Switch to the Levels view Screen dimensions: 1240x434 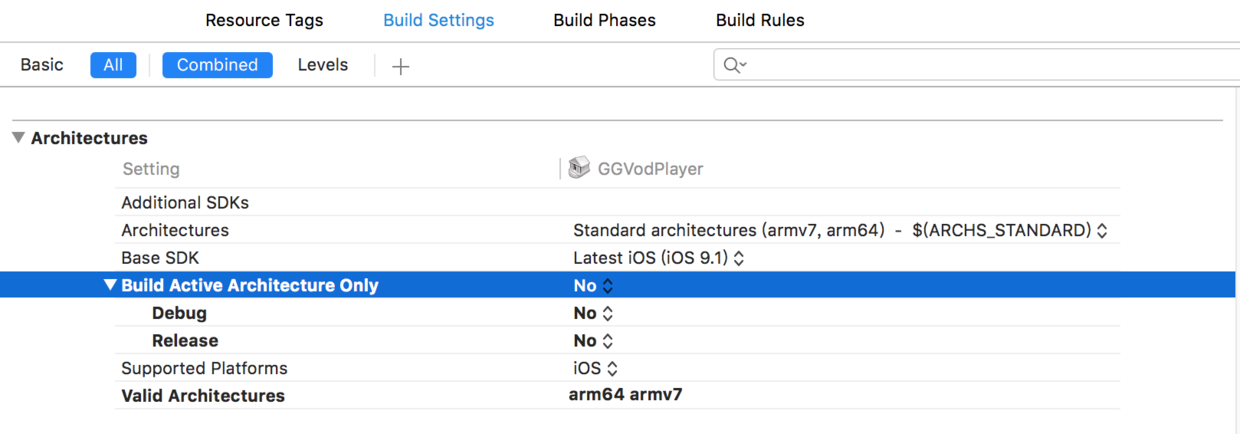click(x=323, y=65)
